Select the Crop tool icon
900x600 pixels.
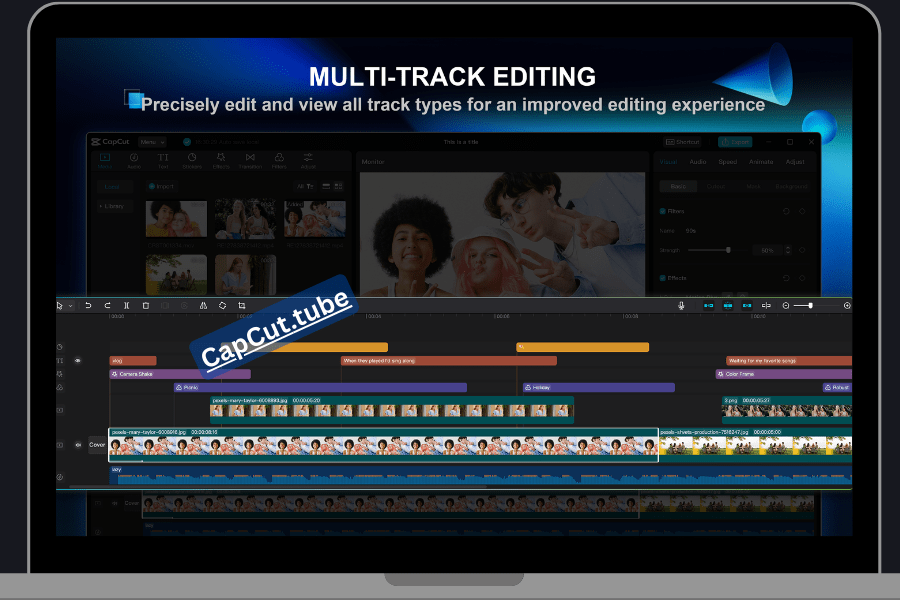point(242,306)
